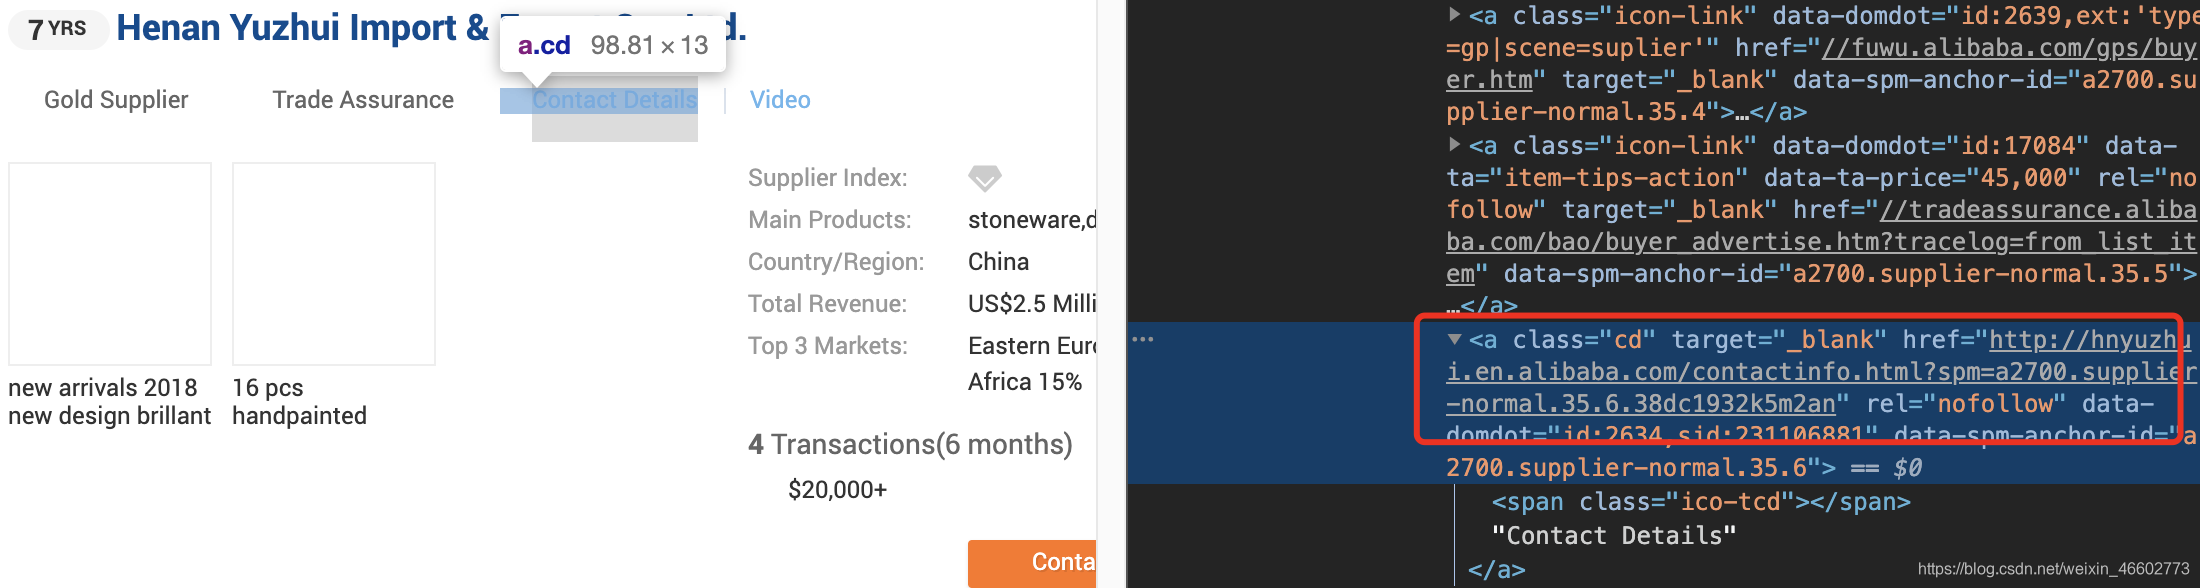This screenshot has width=2200, height=588.
Task: Click the tradeassurance.alibaba href link in code
Action: coord(1821,241)
